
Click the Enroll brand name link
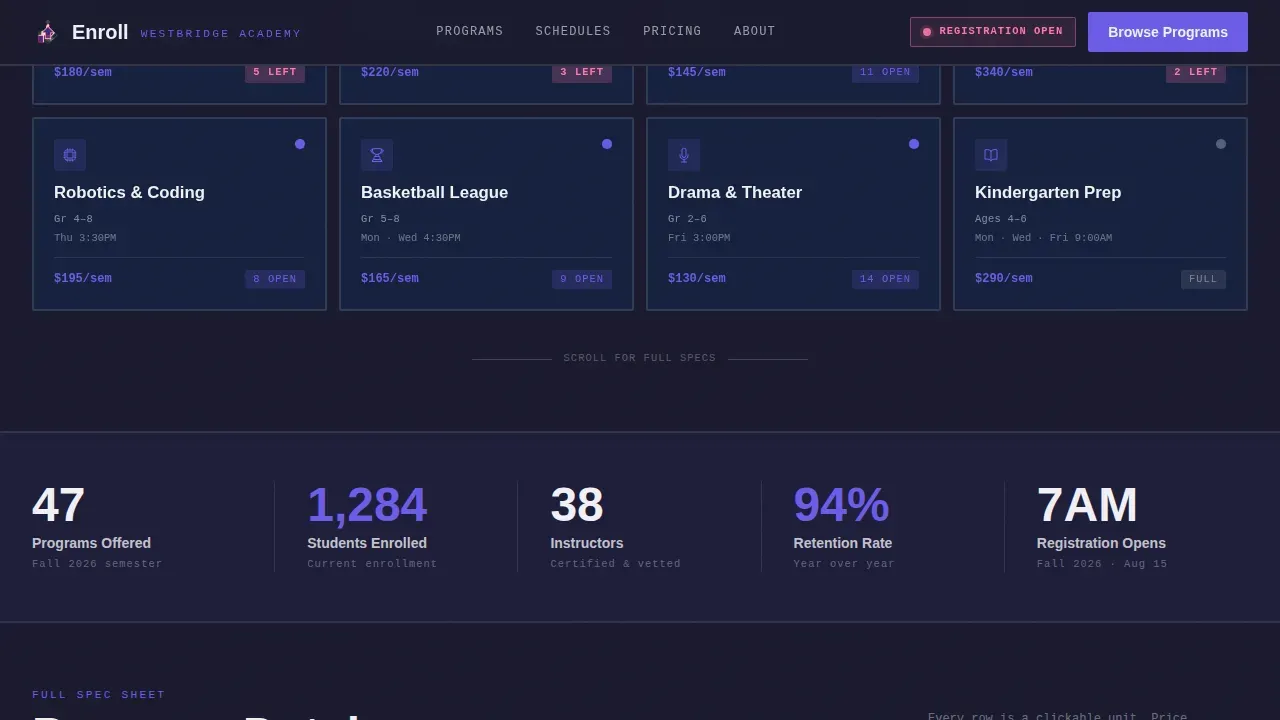100,32
